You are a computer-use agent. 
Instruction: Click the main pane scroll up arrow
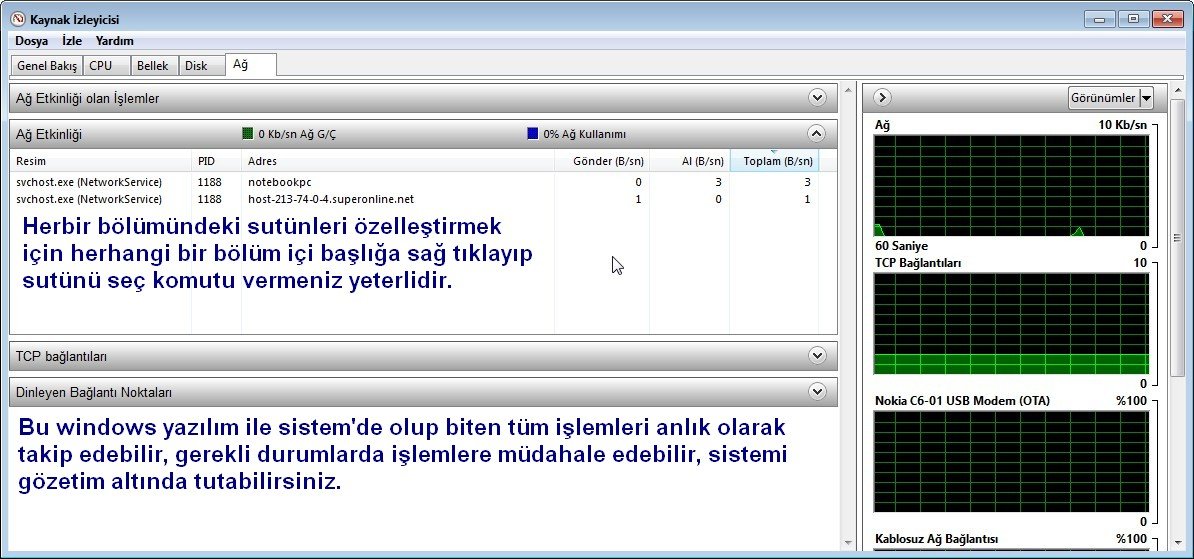(848, 90)
